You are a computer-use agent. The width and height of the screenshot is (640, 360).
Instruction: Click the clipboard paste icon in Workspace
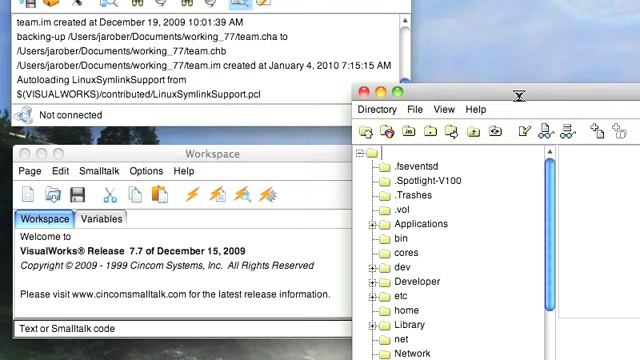160,195
